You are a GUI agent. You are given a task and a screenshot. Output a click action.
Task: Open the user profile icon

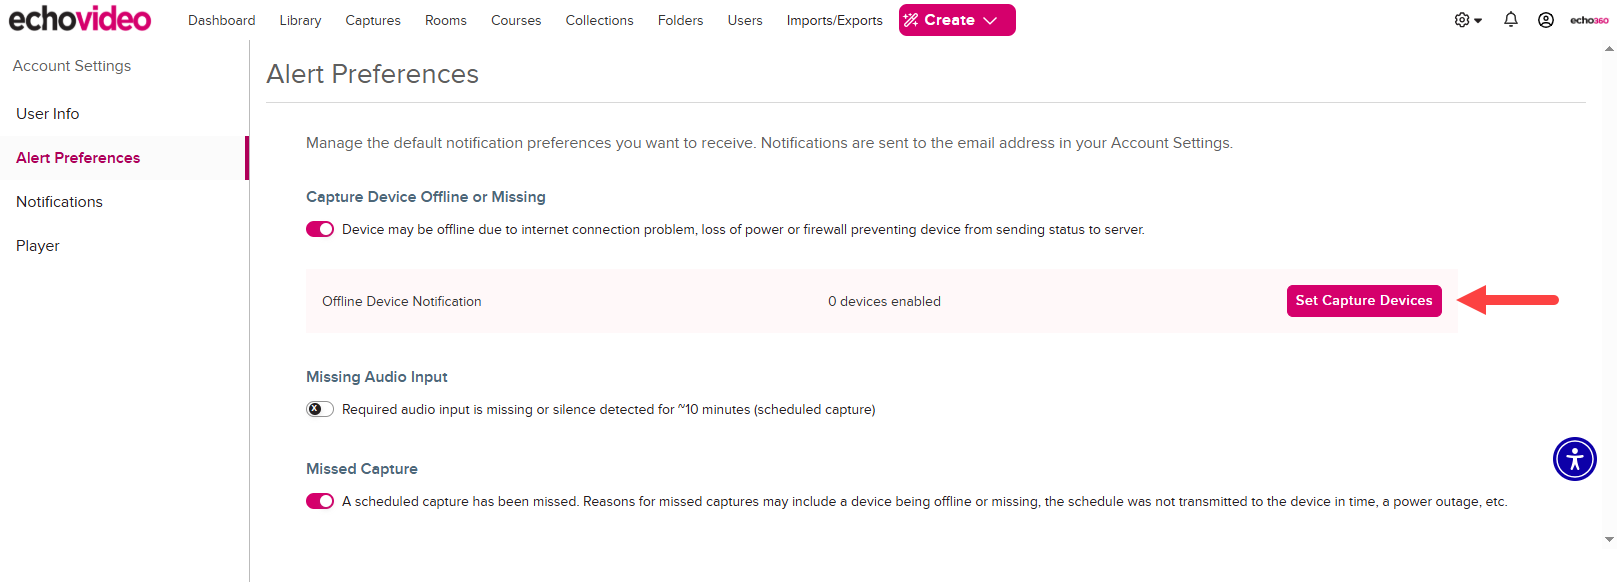coord(1545,20)
